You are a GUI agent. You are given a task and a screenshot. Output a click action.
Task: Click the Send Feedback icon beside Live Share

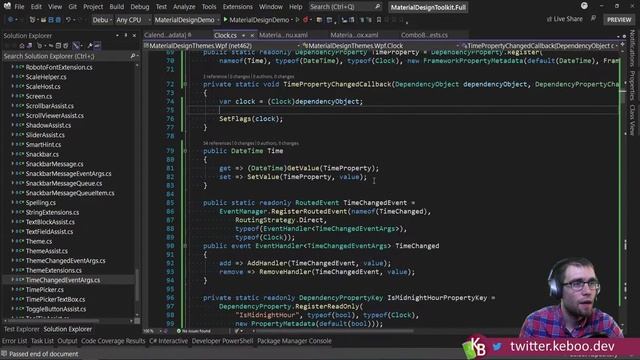(x=593, y=19)
